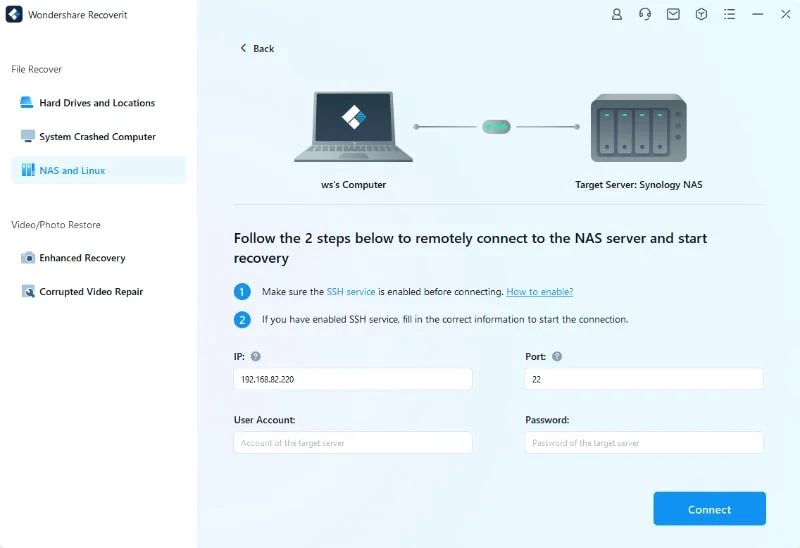
Task: Click into the Password field
Action: pyautogui.click(x=643, y=443)
